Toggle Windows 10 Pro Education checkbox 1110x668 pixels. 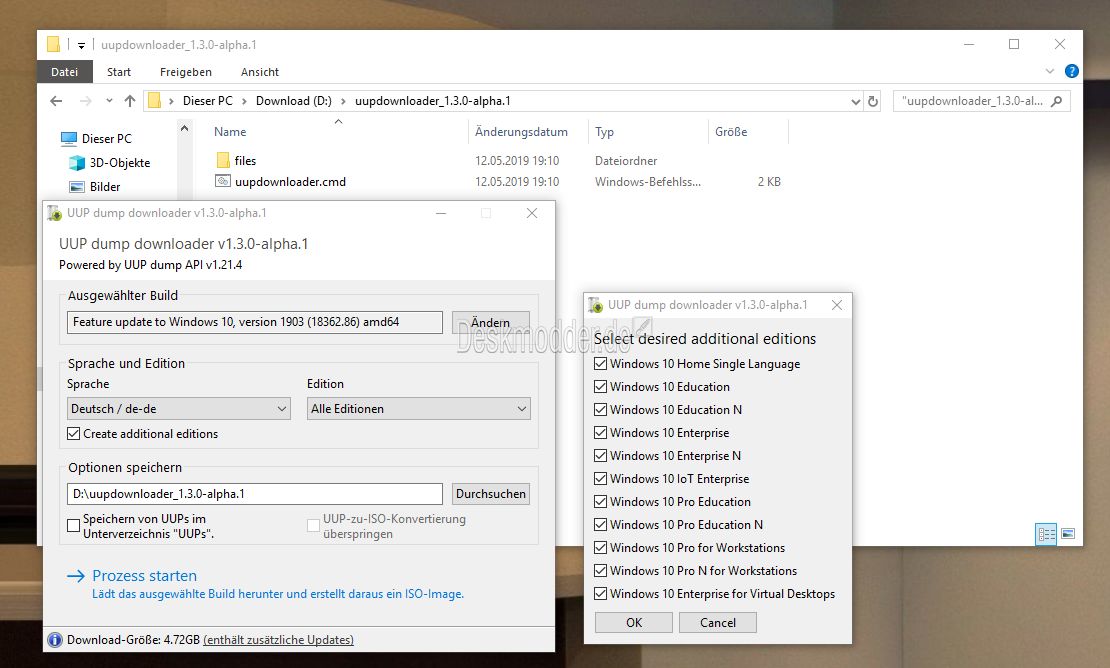point(600,502)
